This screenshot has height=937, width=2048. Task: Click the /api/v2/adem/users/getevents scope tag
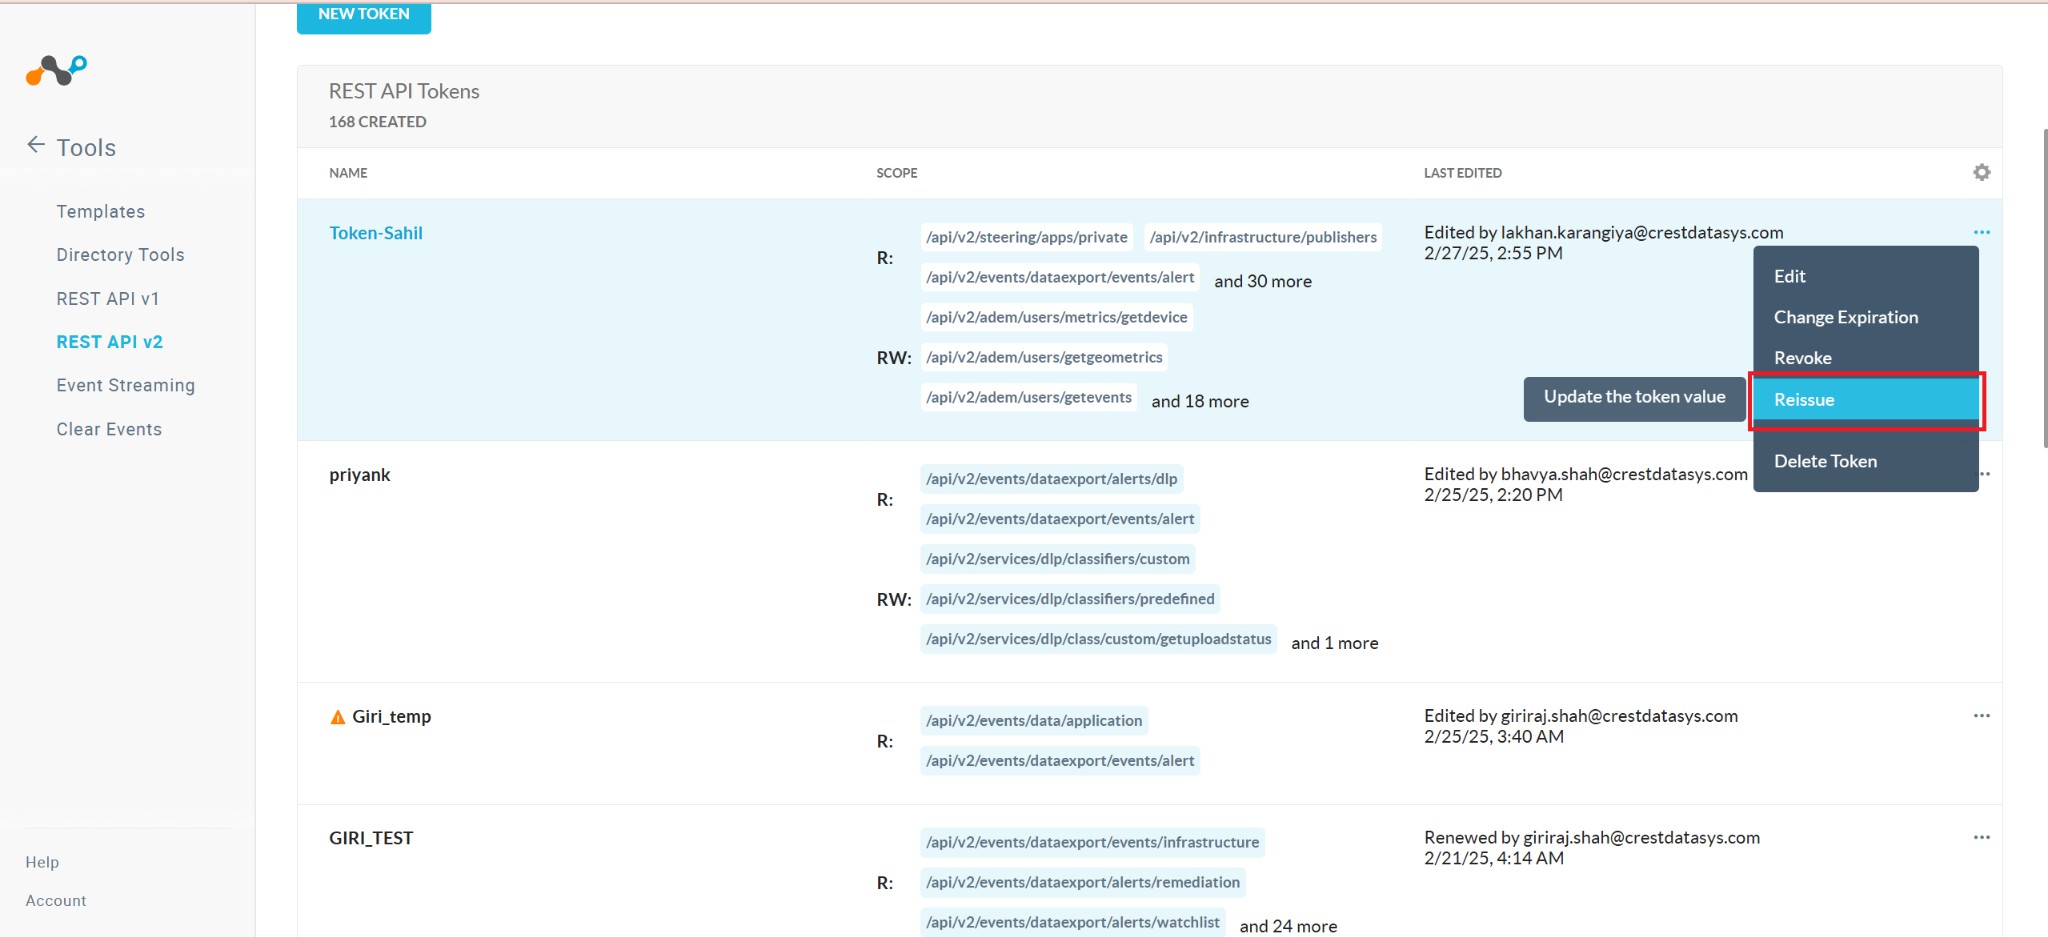1029,397
